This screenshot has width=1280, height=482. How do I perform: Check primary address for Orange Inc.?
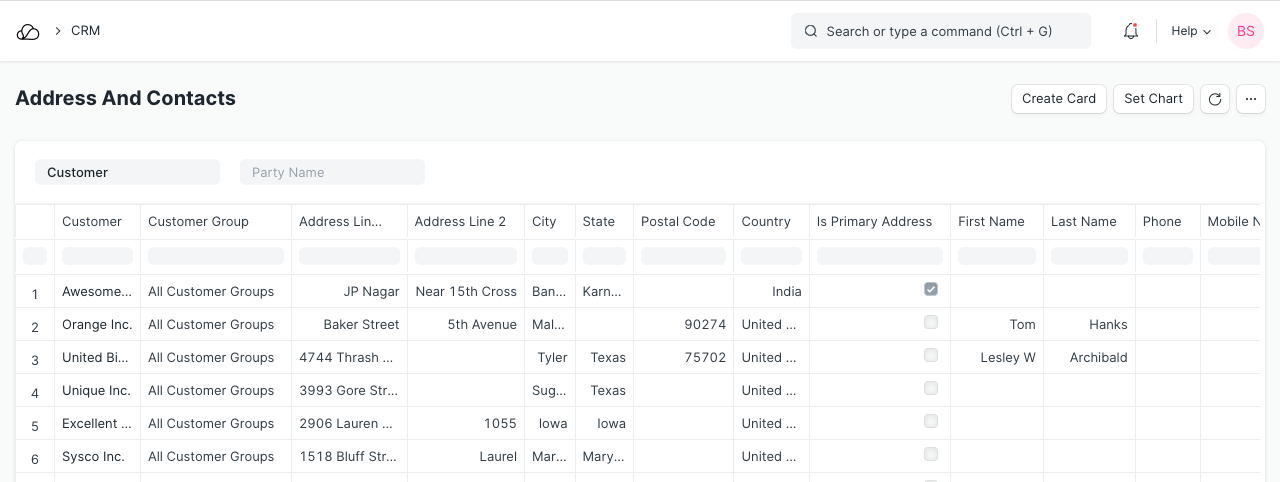(931, 322)
